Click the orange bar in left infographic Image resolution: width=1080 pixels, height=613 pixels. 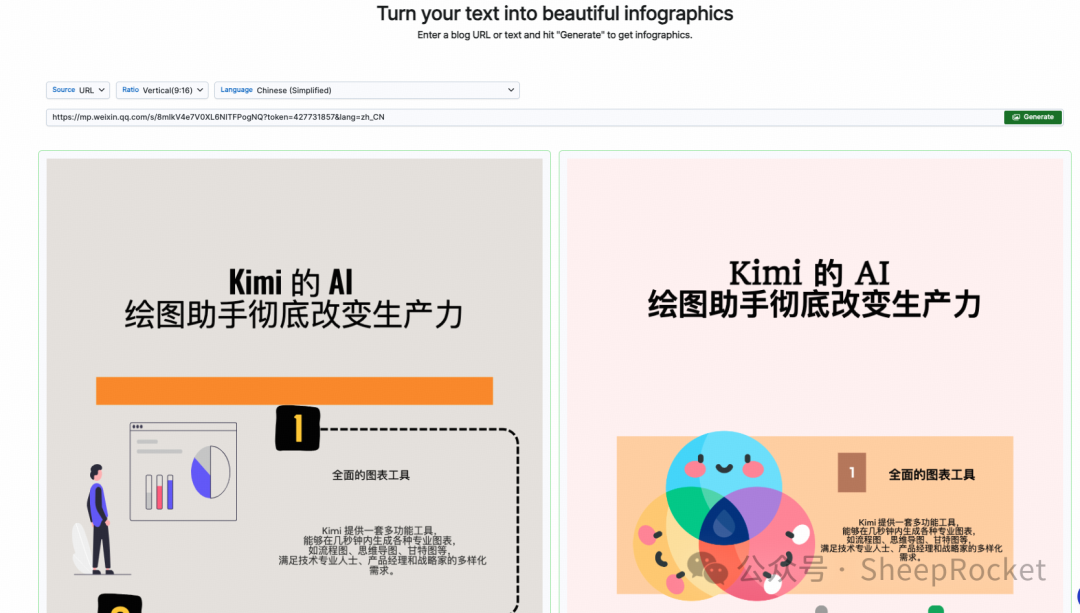click(294, 391)
